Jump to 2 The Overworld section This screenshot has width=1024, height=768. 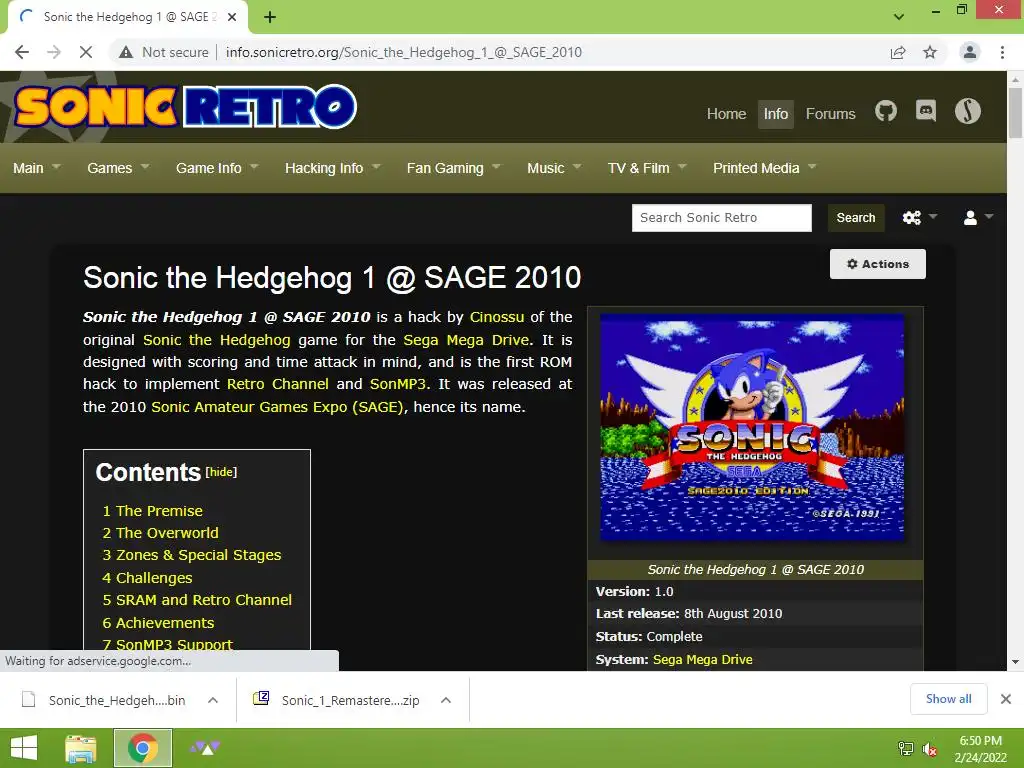[x=160, y=533]
